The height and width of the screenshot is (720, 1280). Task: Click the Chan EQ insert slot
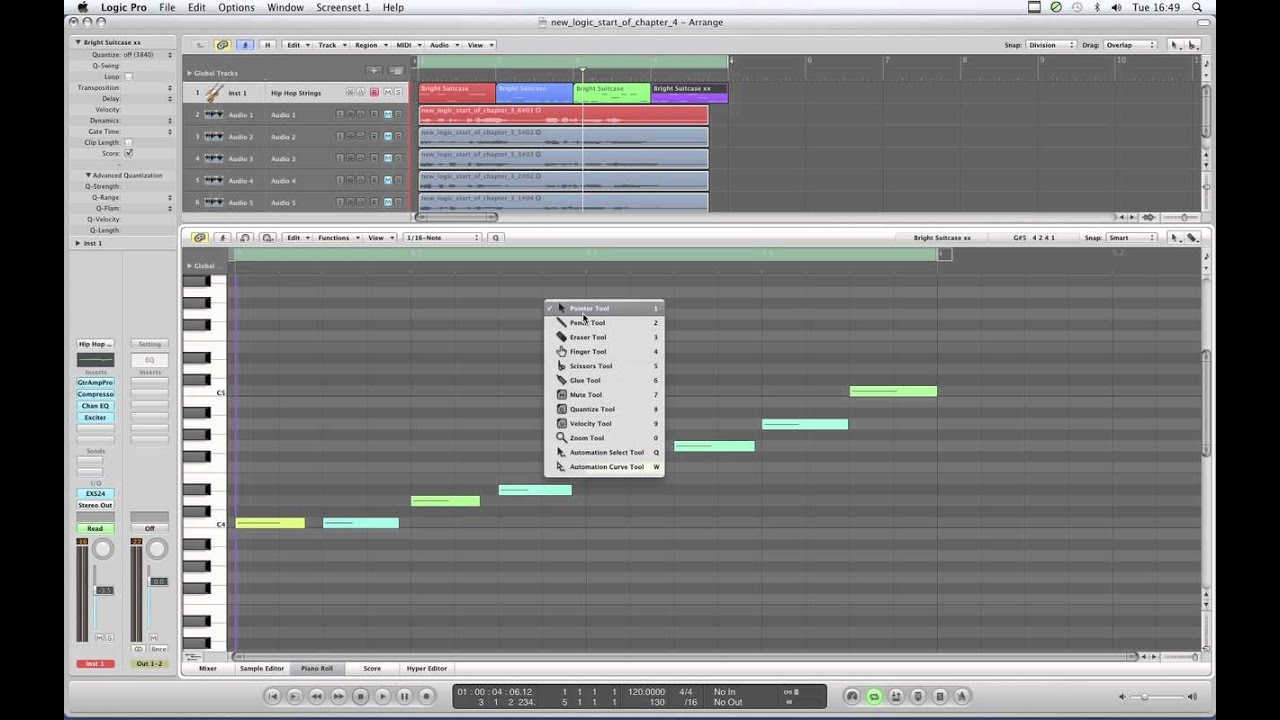(95, 406)
